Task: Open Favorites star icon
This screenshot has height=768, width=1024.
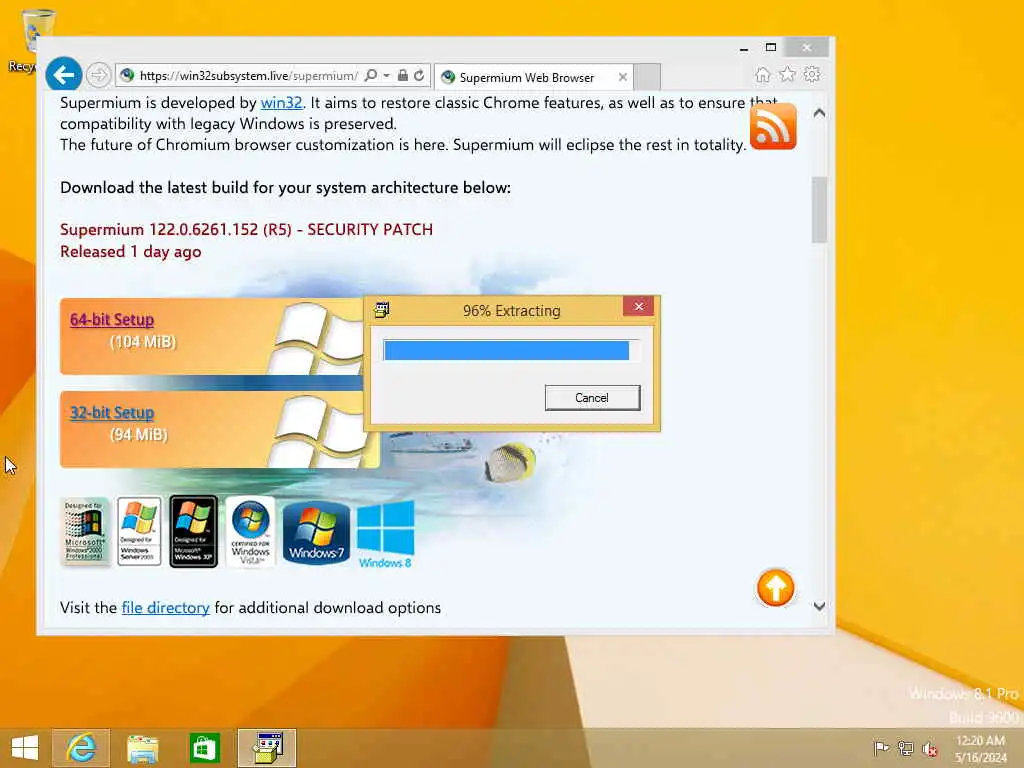Action: (788, 74)
